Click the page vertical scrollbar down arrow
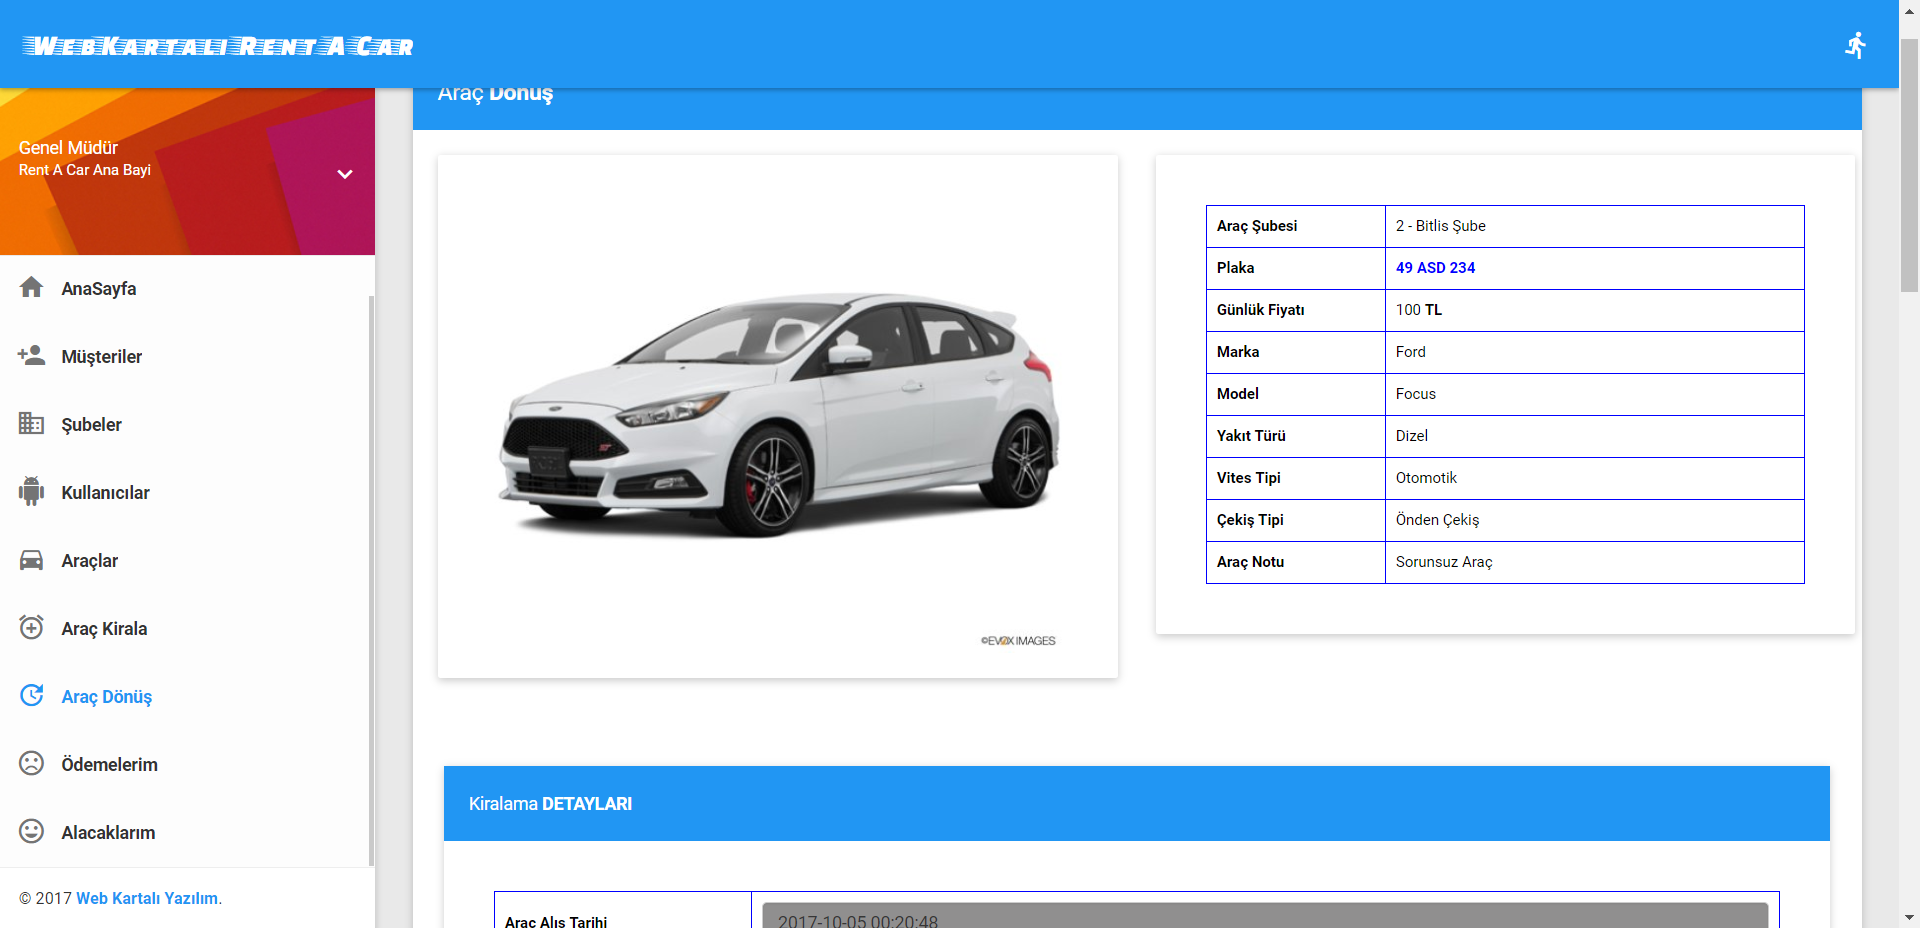 point(1909,917)
